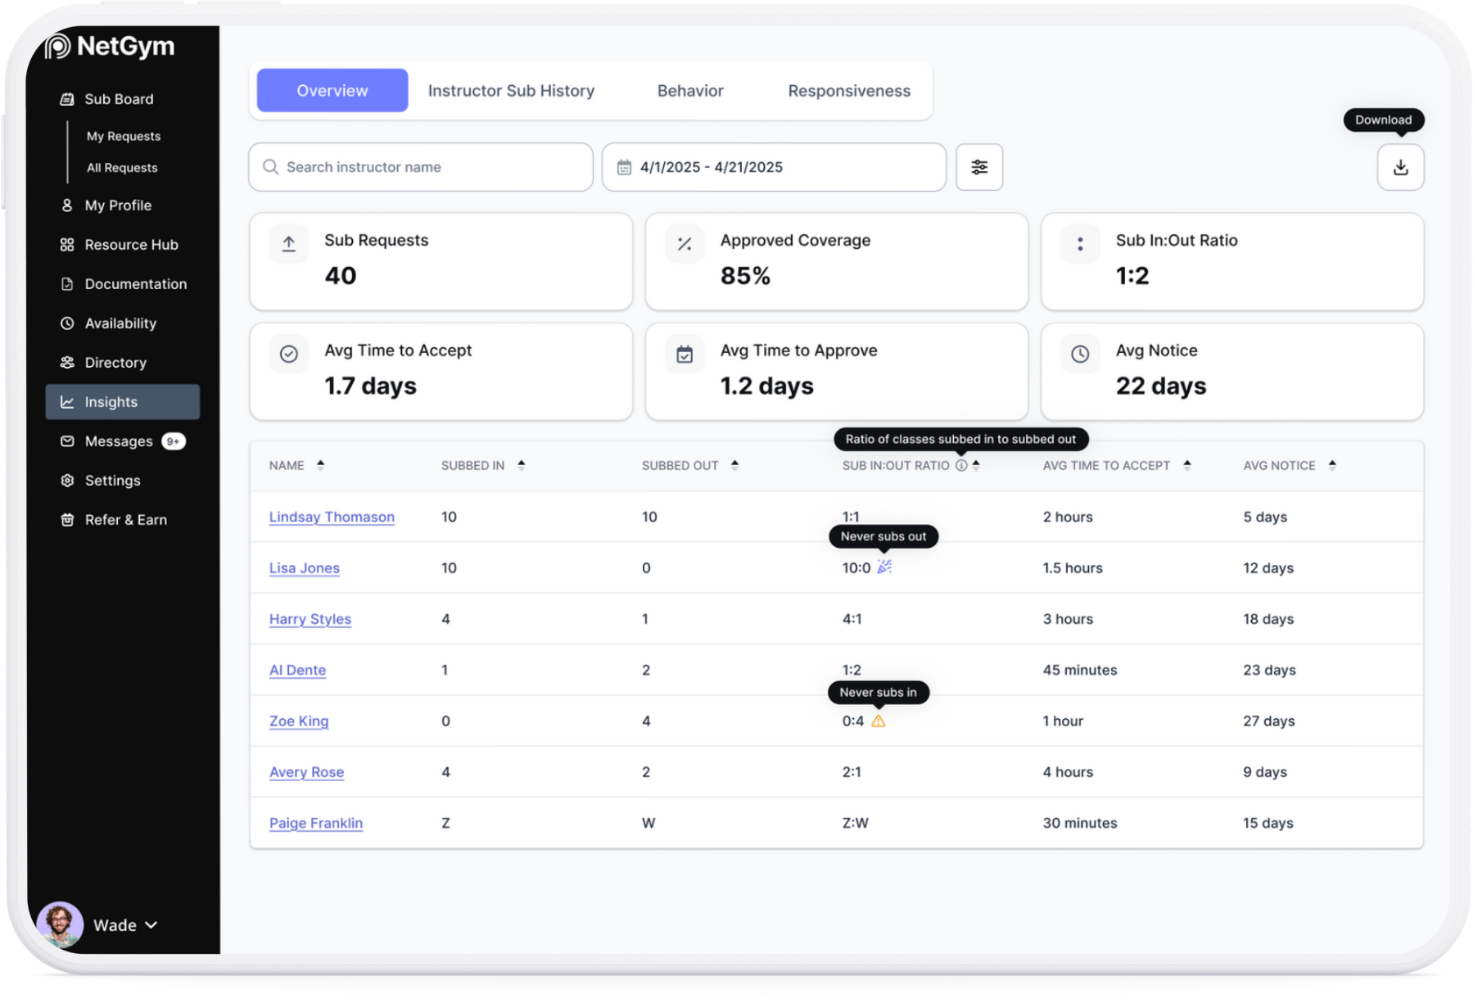The image size is (1475, 1001).
Task: Sort by Subbed Out column arrow
Action: coord(734,465)
